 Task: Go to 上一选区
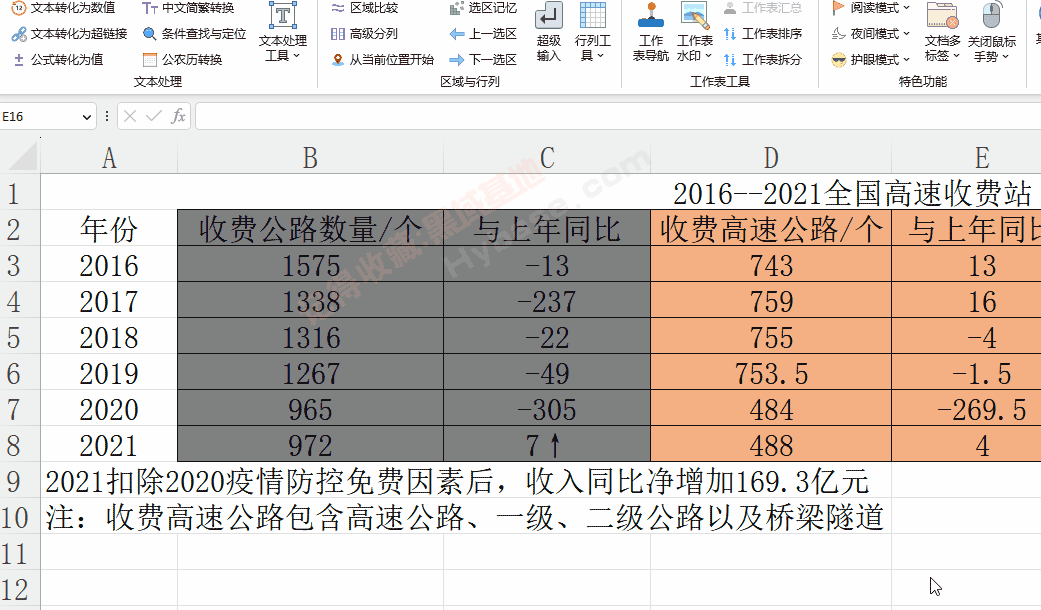click(483, 34)
